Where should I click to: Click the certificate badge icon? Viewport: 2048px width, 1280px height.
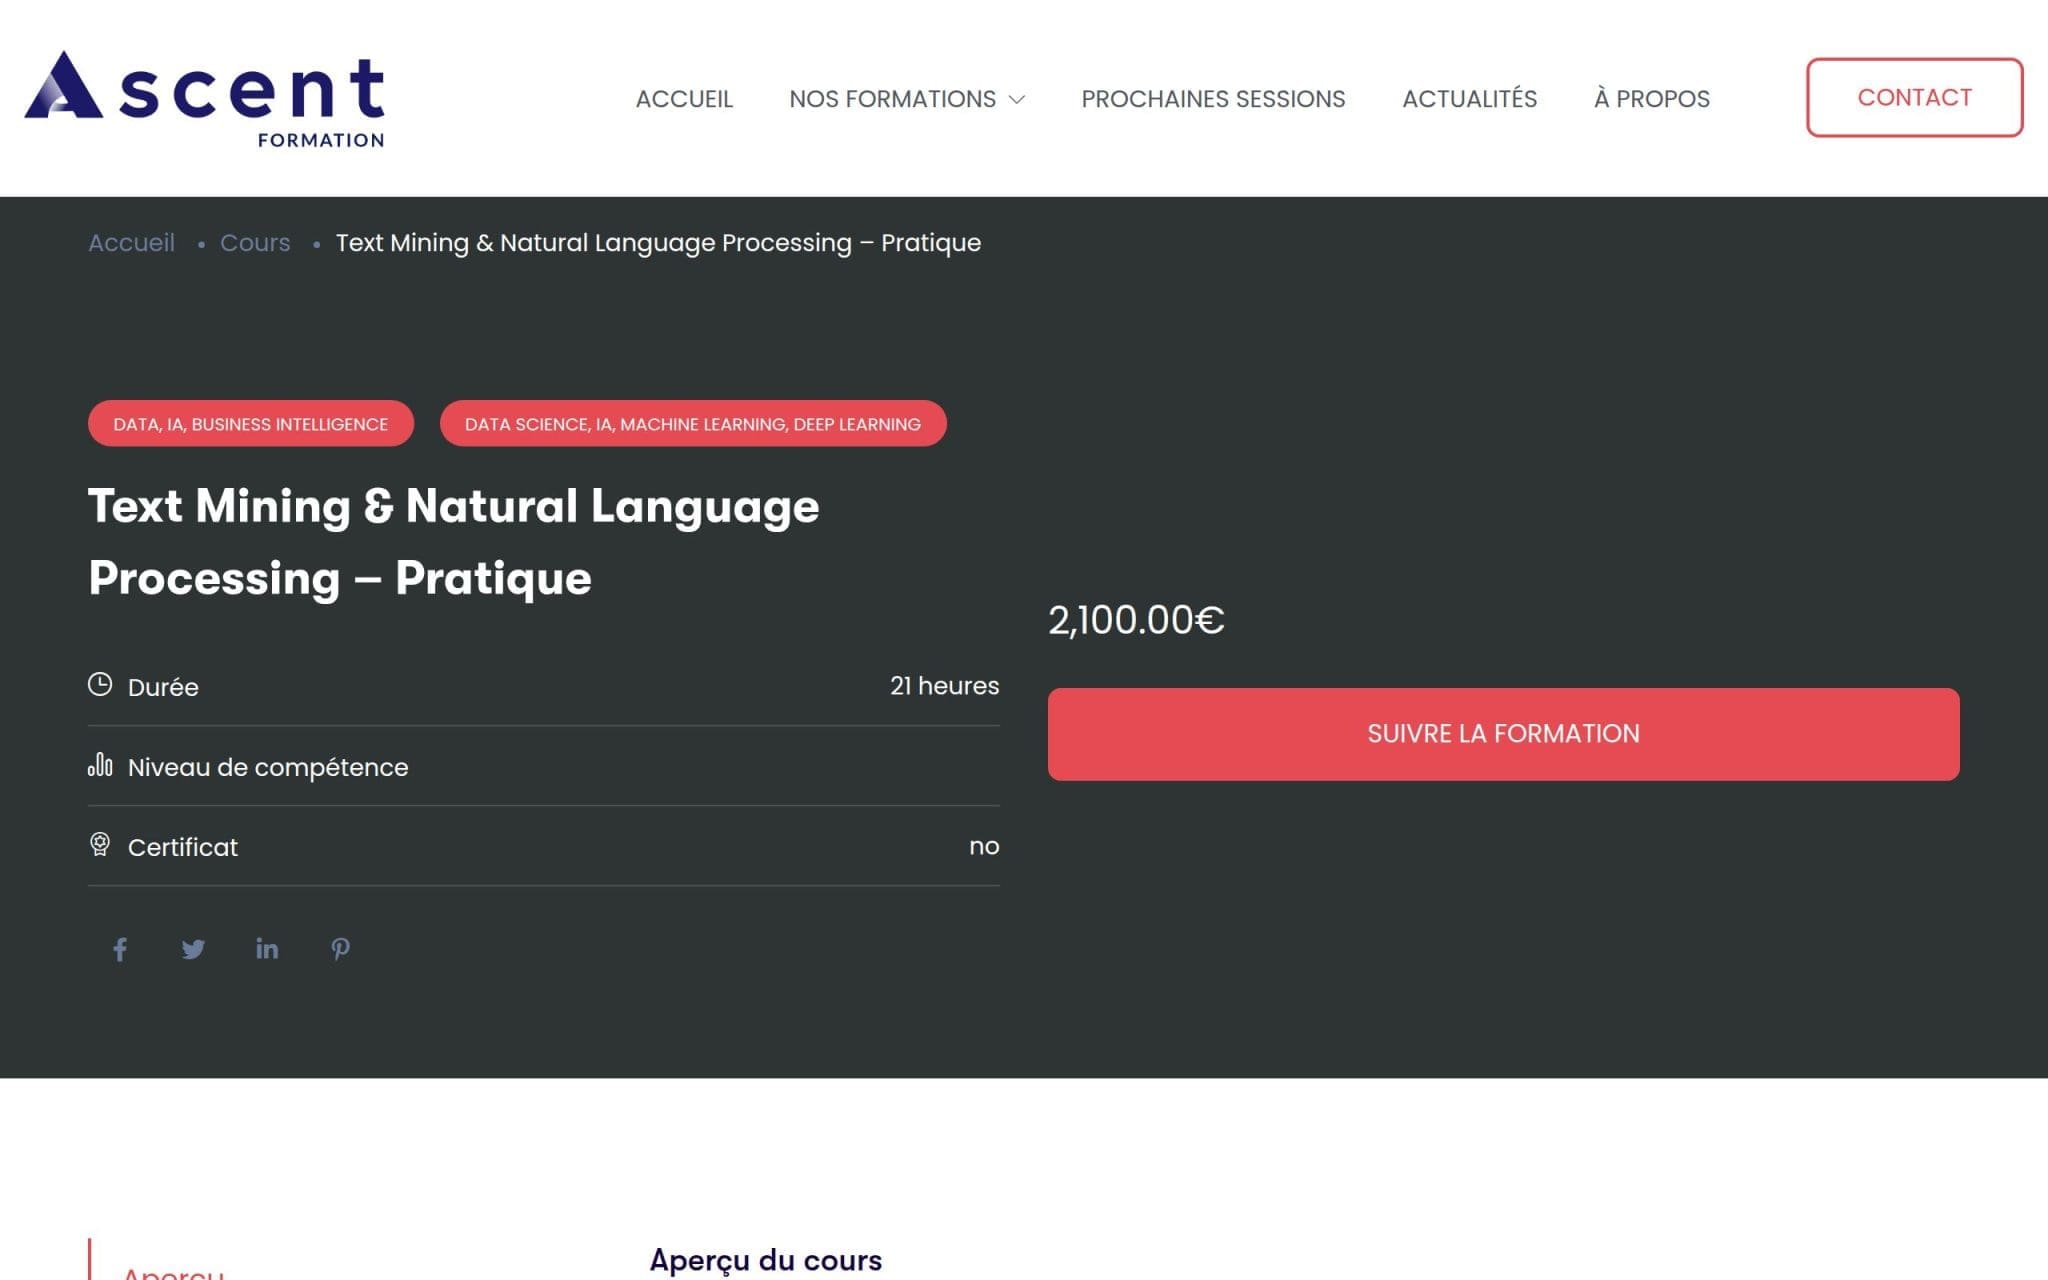pyautogui.click(x=100, y=845)
